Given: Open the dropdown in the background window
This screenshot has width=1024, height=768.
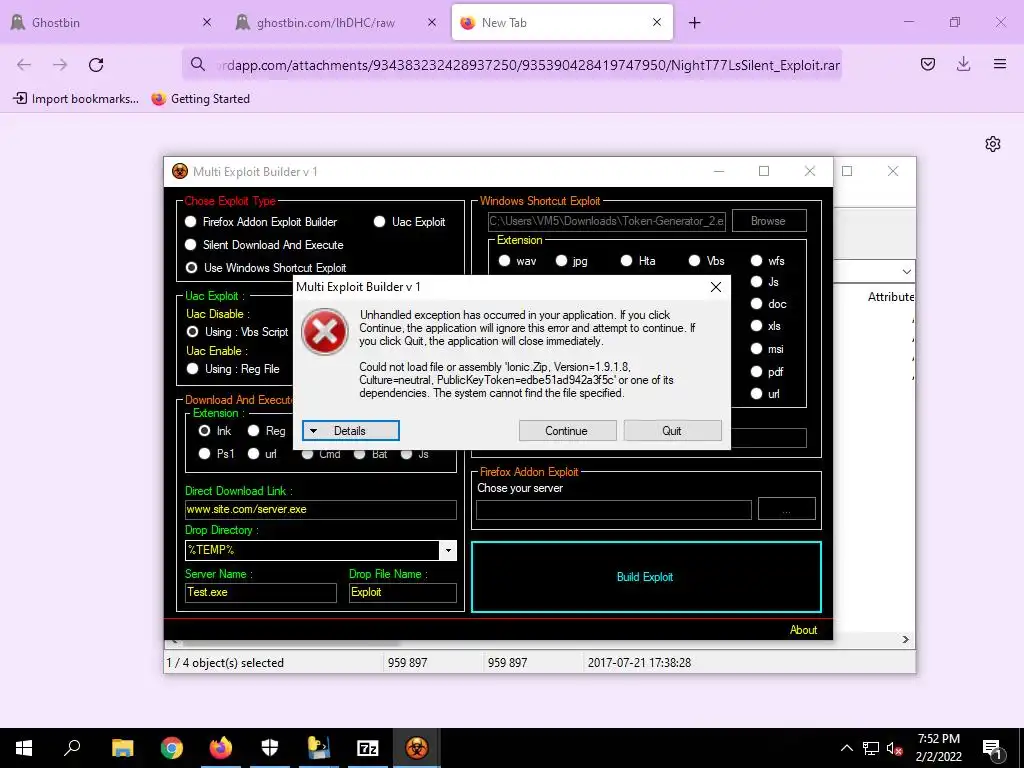Looking at the screenshot, I should click(x=906, y=272).
